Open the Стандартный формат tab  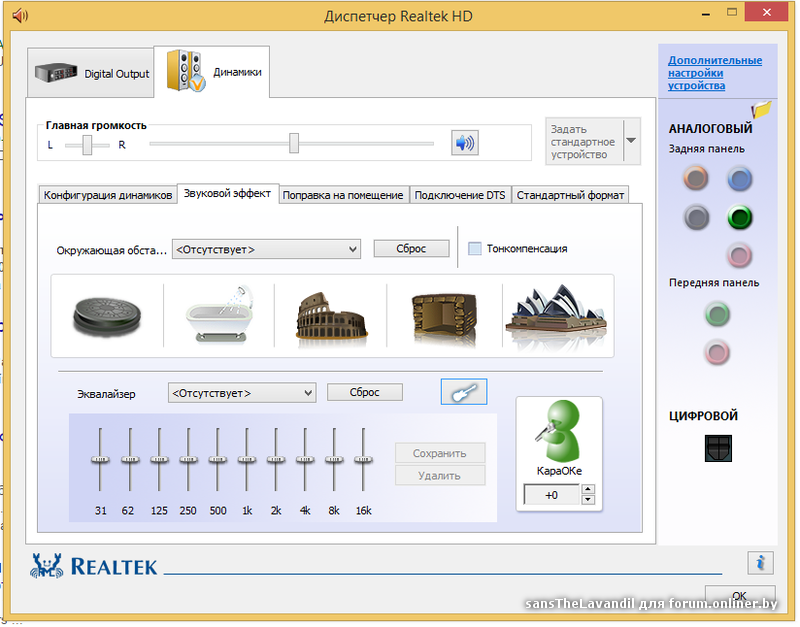(x=571, y=196)
